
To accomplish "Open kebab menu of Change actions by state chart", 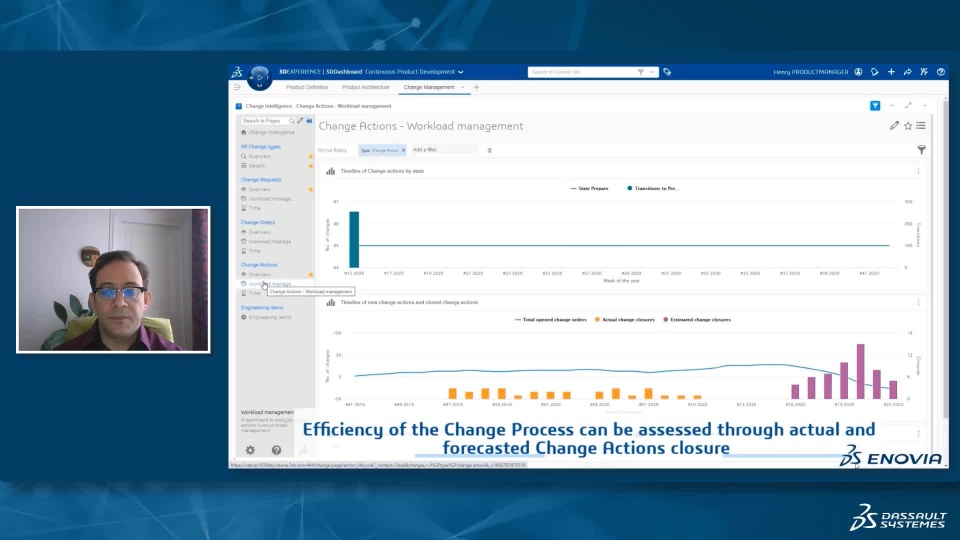I will pyautogui.click(x=918, y=171).
